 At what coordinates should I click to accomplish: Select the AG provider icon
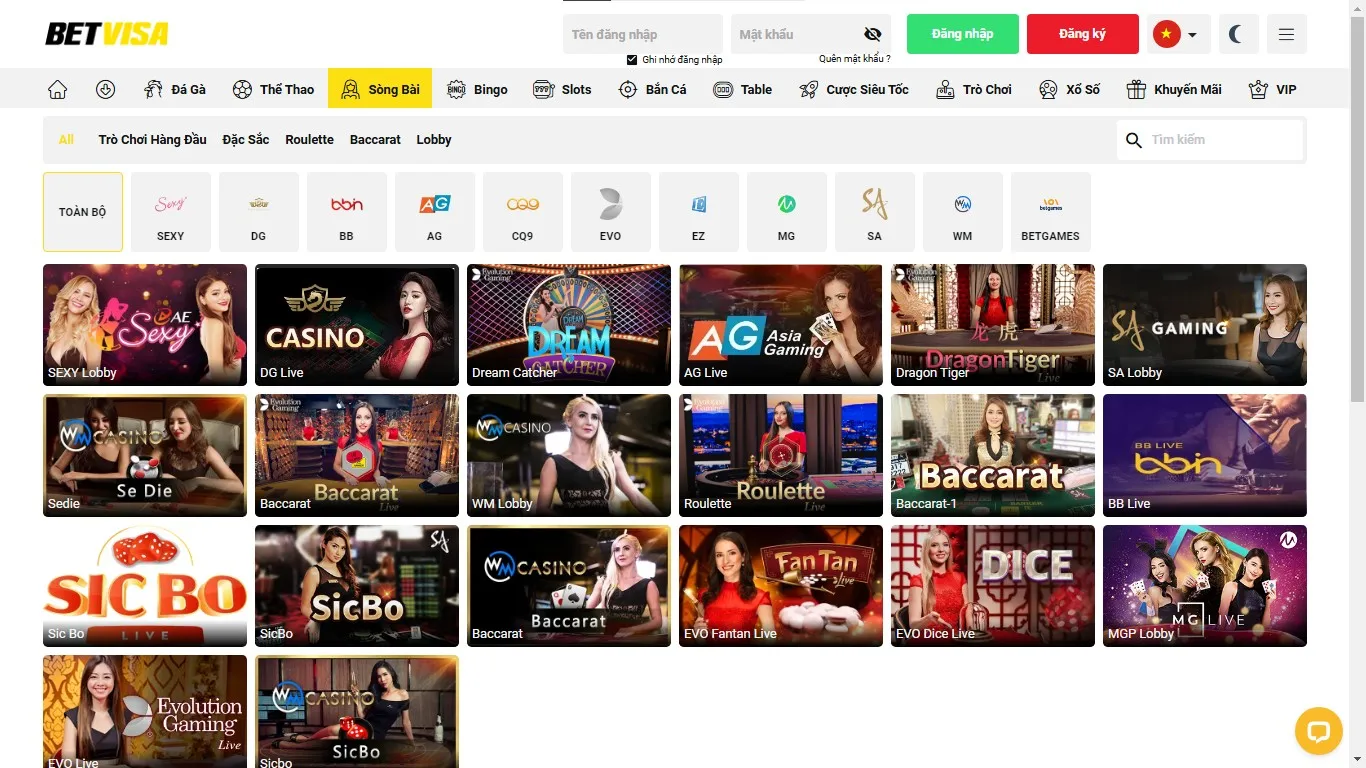[435, 212]
